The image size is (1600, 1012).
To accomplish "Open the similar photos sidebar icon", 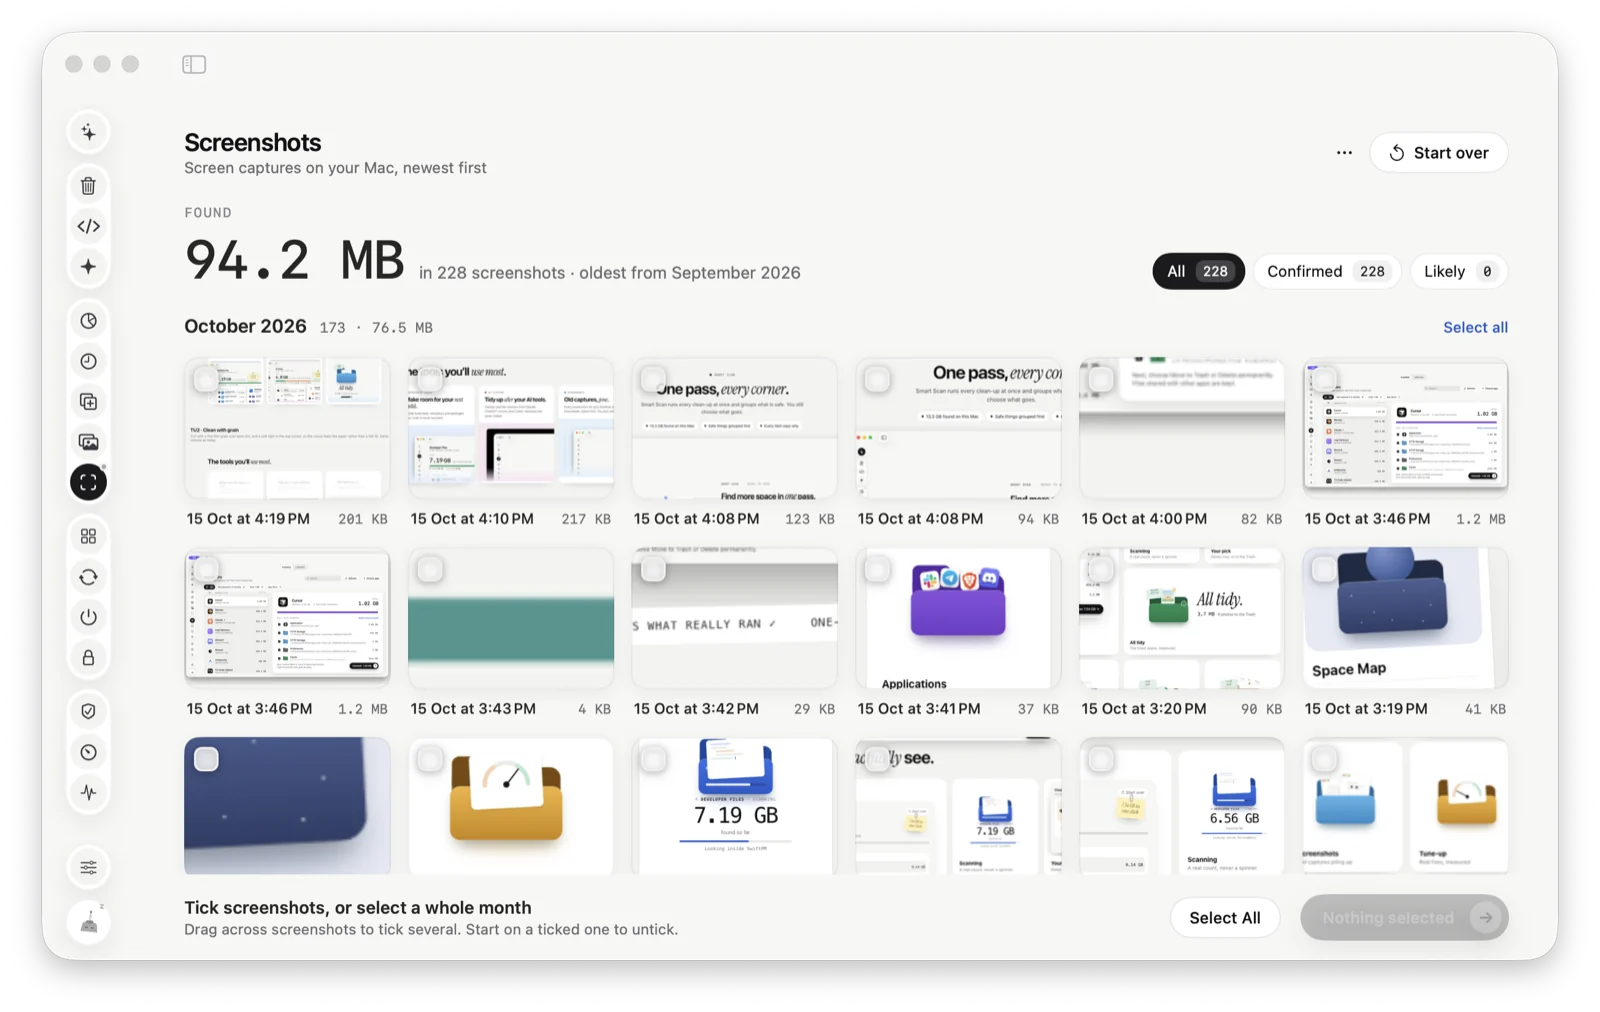I will (89, 441).
